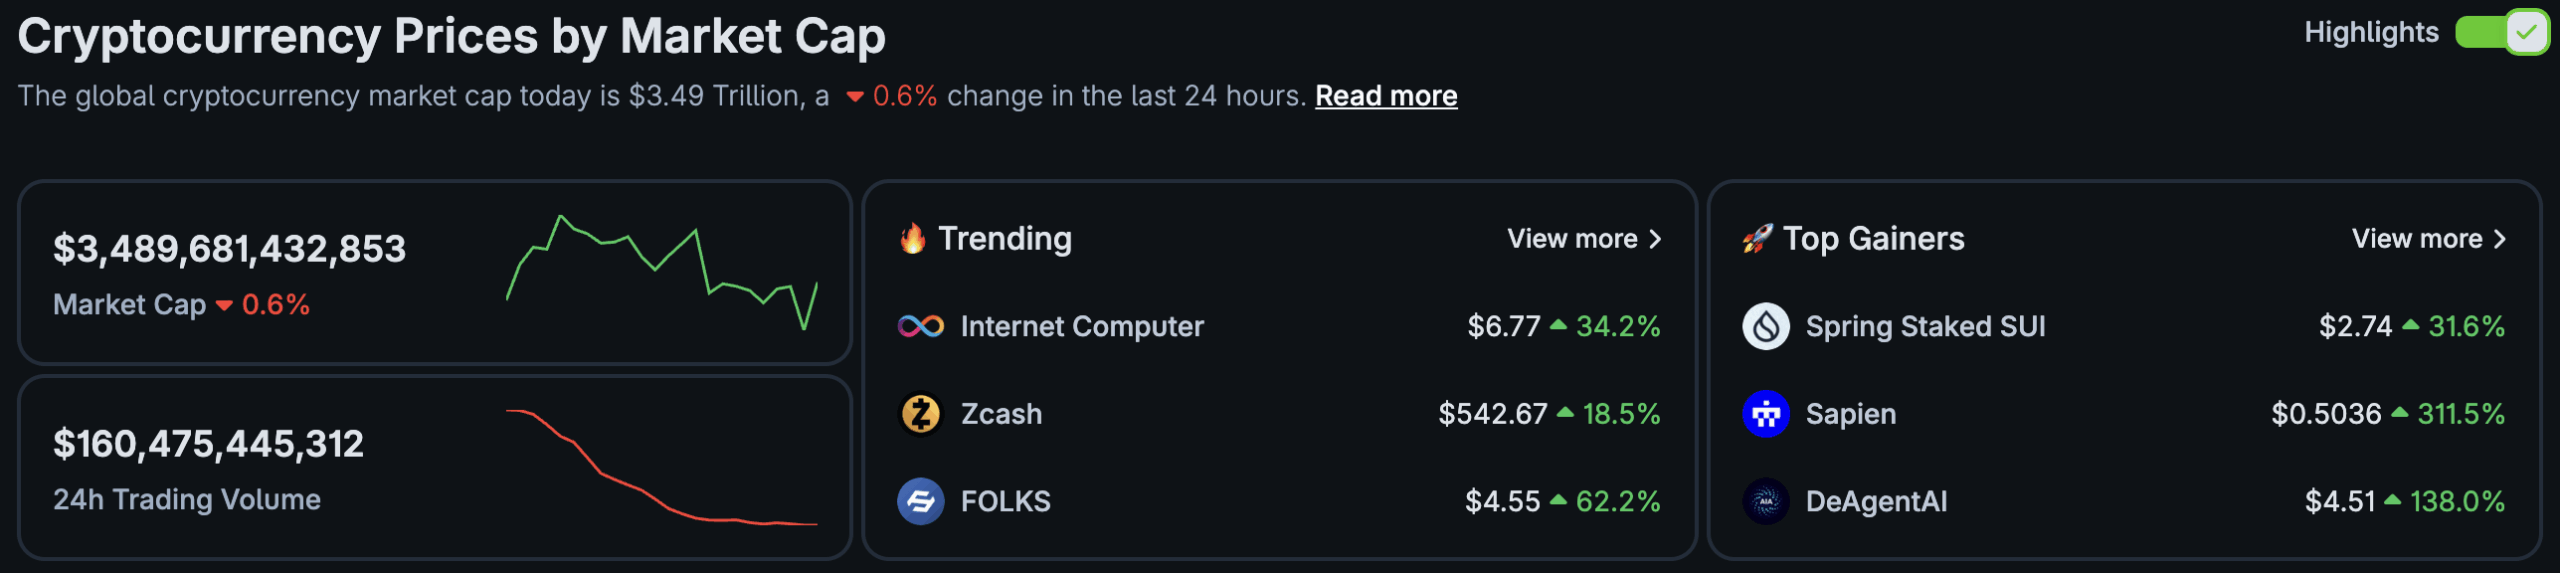Open the Internet Computer coin name
This screenshot has width=2560, height=573.
[x=1082, y=326]
